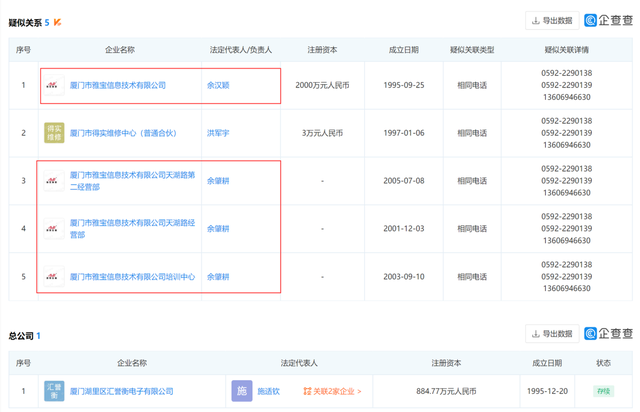Screen dimensions: 640x412
Task: Click company logo in 天湖路经营部 row 4
Action: click(x=54, y=229)
